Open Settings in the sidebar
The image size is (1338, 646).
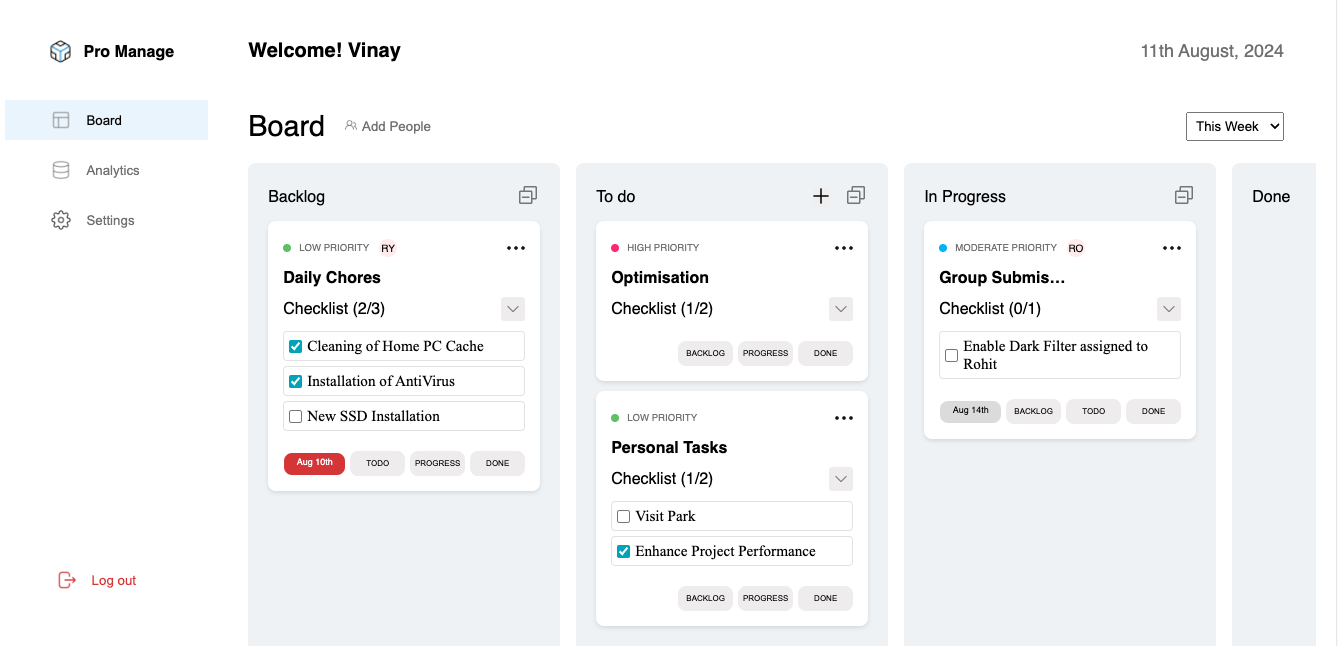110,220
